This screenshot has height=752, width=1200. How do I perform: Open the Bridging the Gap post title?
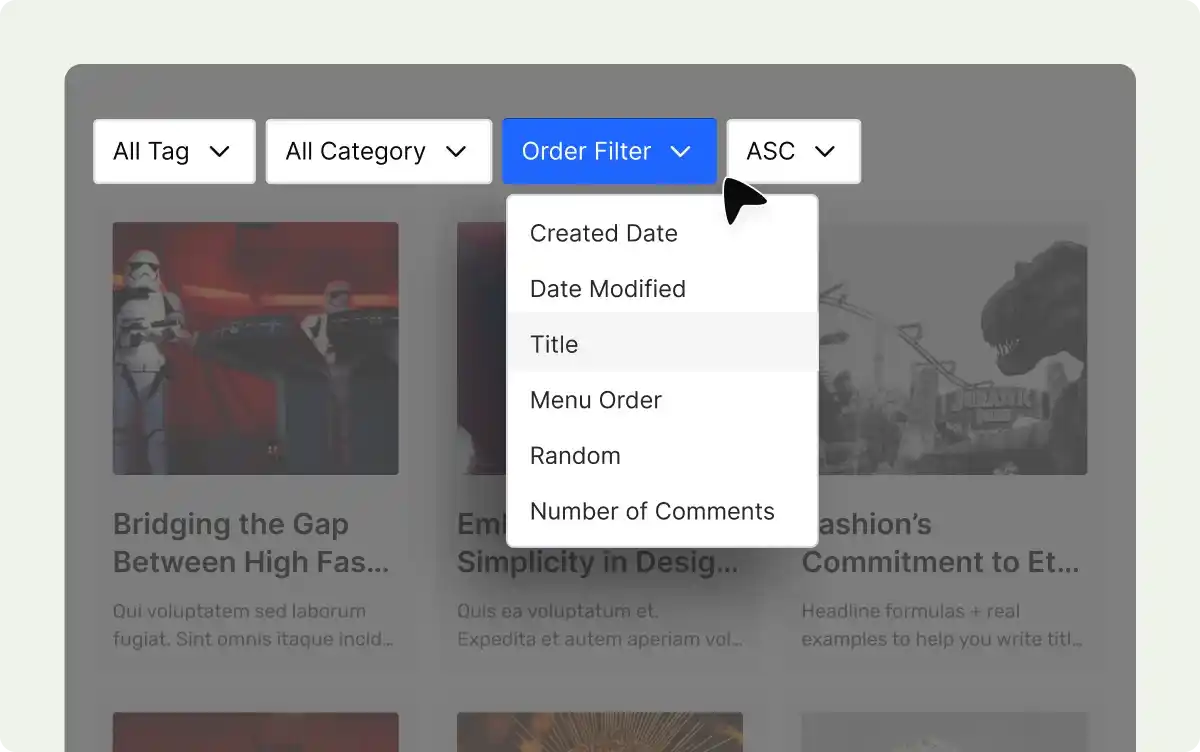[250, 543]
